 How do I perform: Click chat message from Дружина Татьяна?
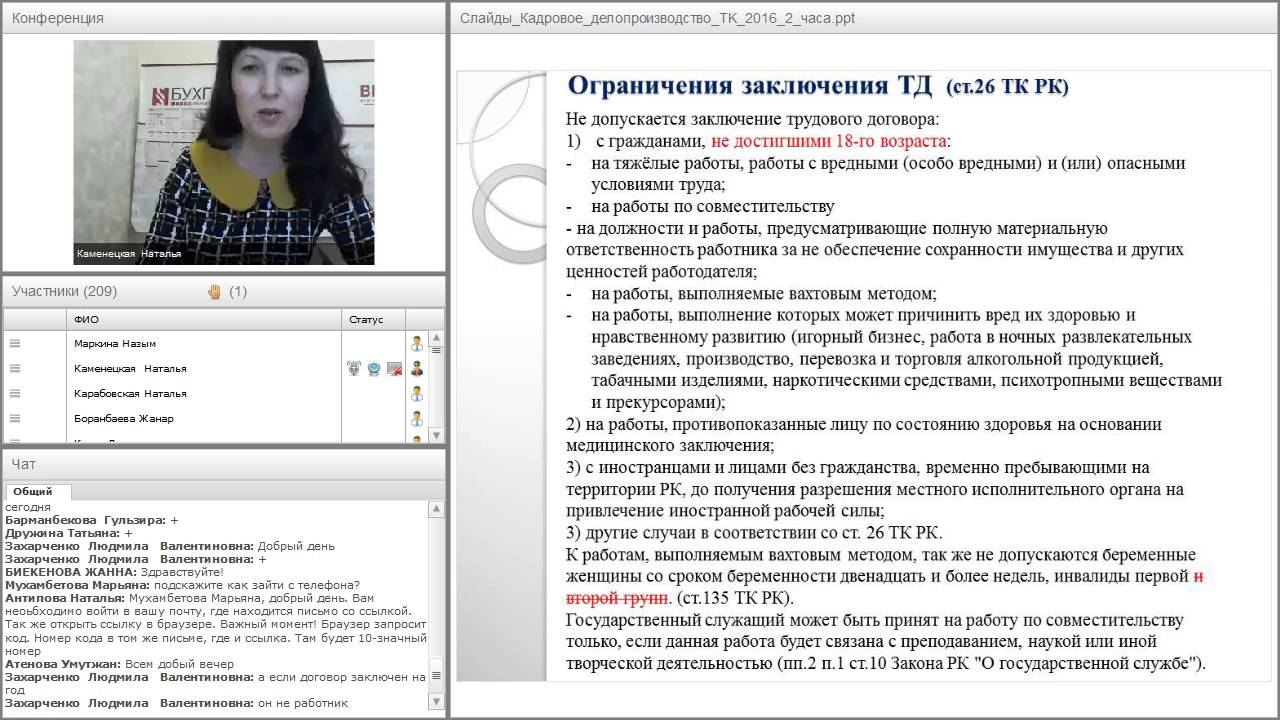point(68,534)
